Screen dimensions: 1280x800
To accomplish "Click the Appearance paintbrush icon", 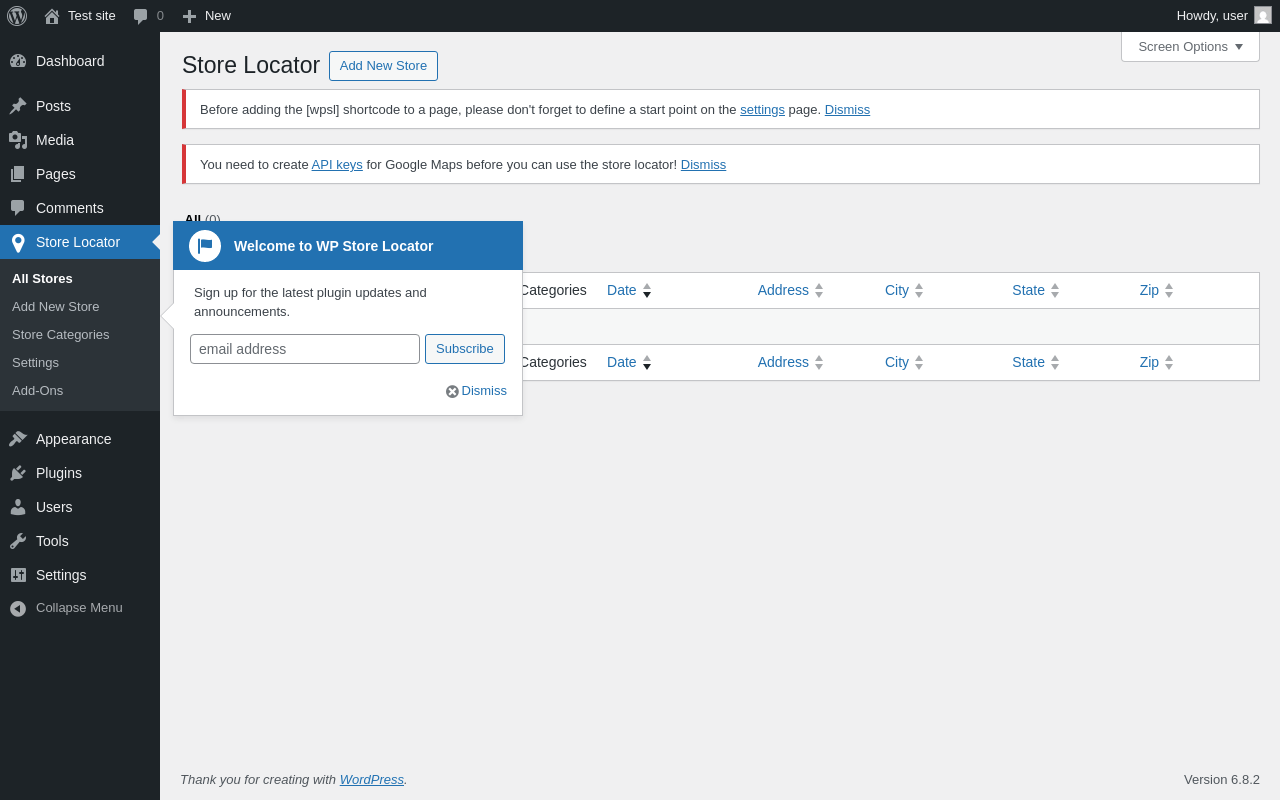I will point(18,439).
